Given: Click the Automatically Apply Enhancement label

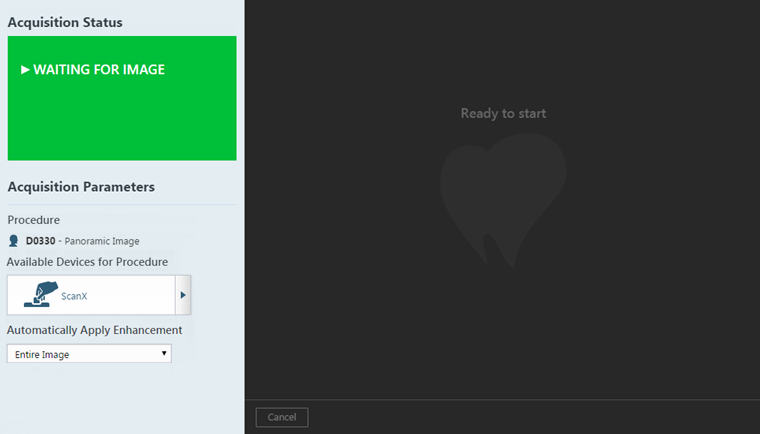Looking at the screenshot, I should pos(94,330).
